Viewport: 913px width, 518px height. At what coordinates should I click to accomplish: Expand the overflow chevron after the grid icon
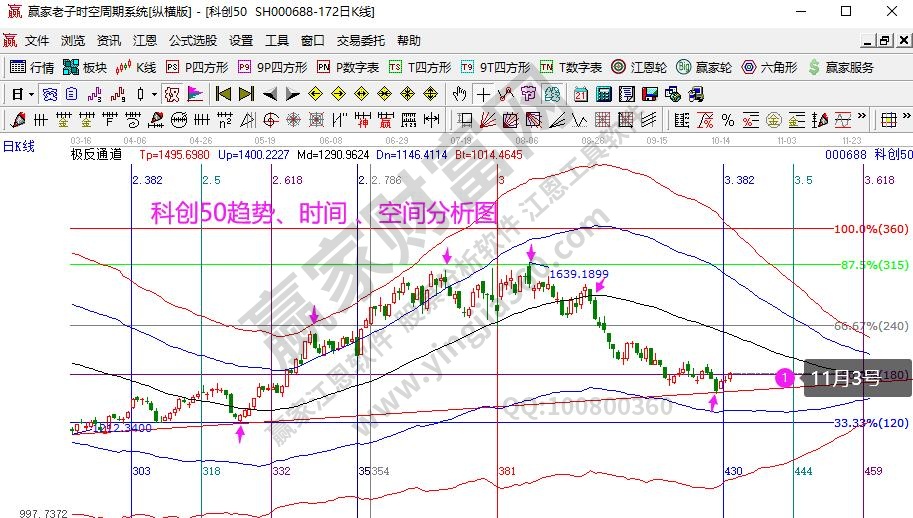click(907, 117)
